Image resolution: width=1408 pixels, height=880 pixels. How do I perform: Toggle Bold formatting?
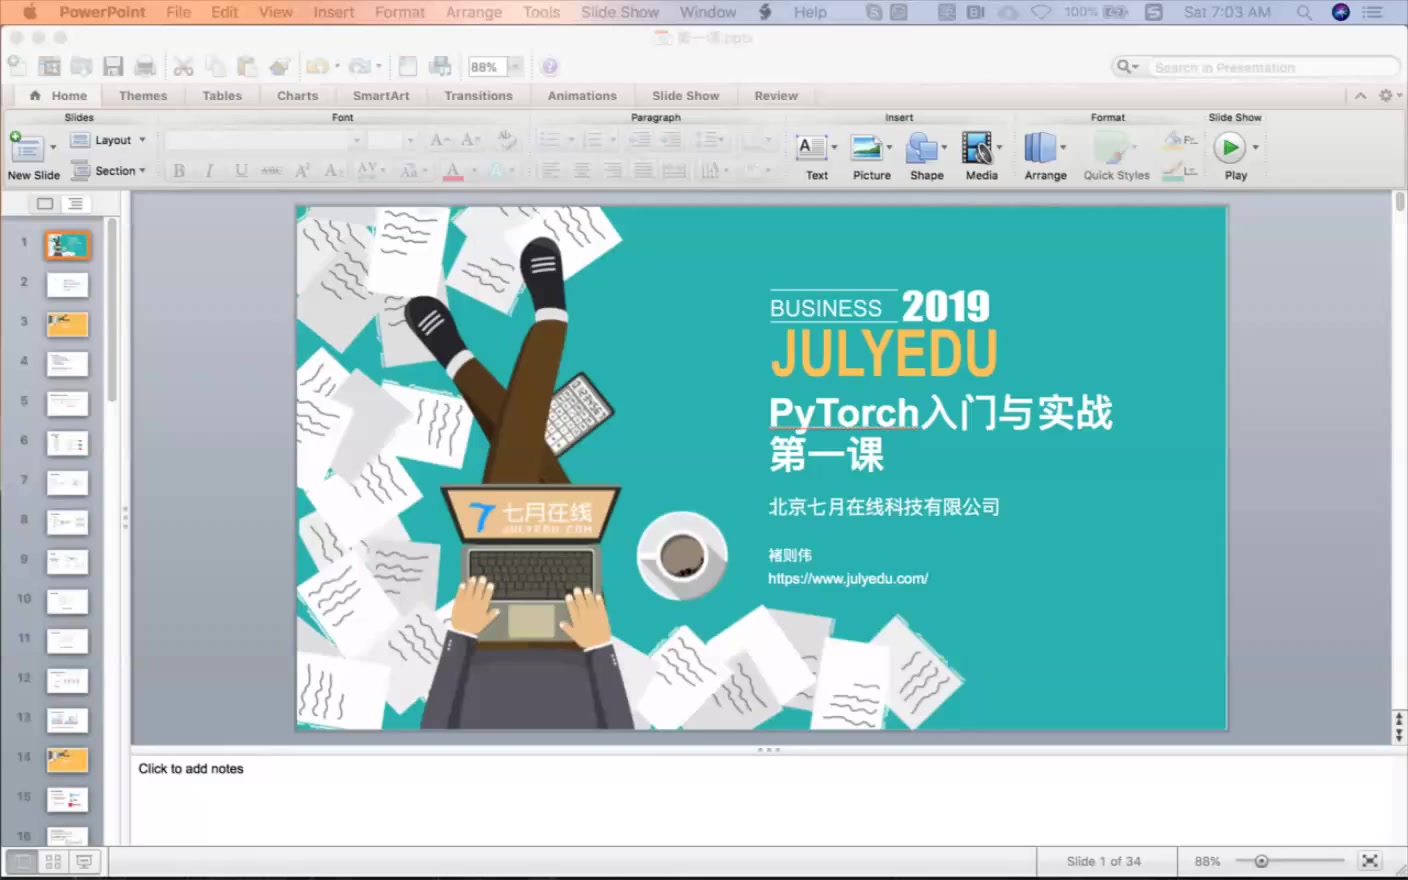click(x=179, y=171)
